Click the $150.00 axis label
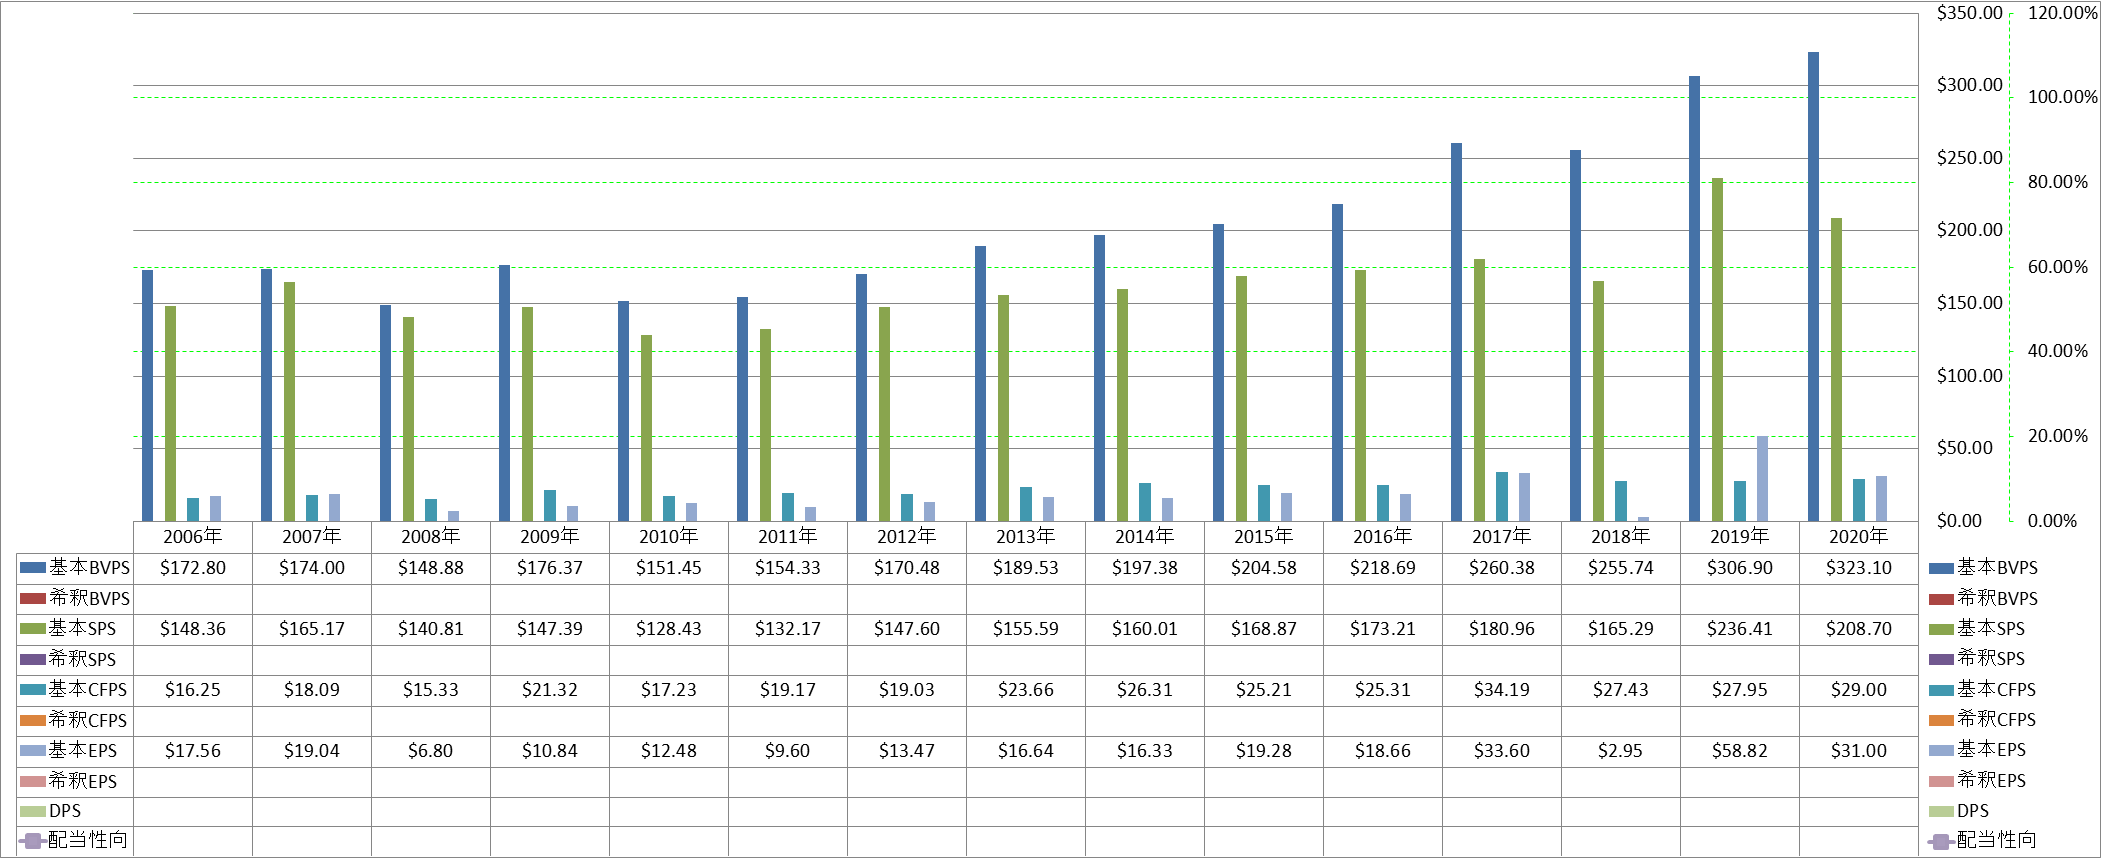The image size is (2101, 858). click(1969, 303)
